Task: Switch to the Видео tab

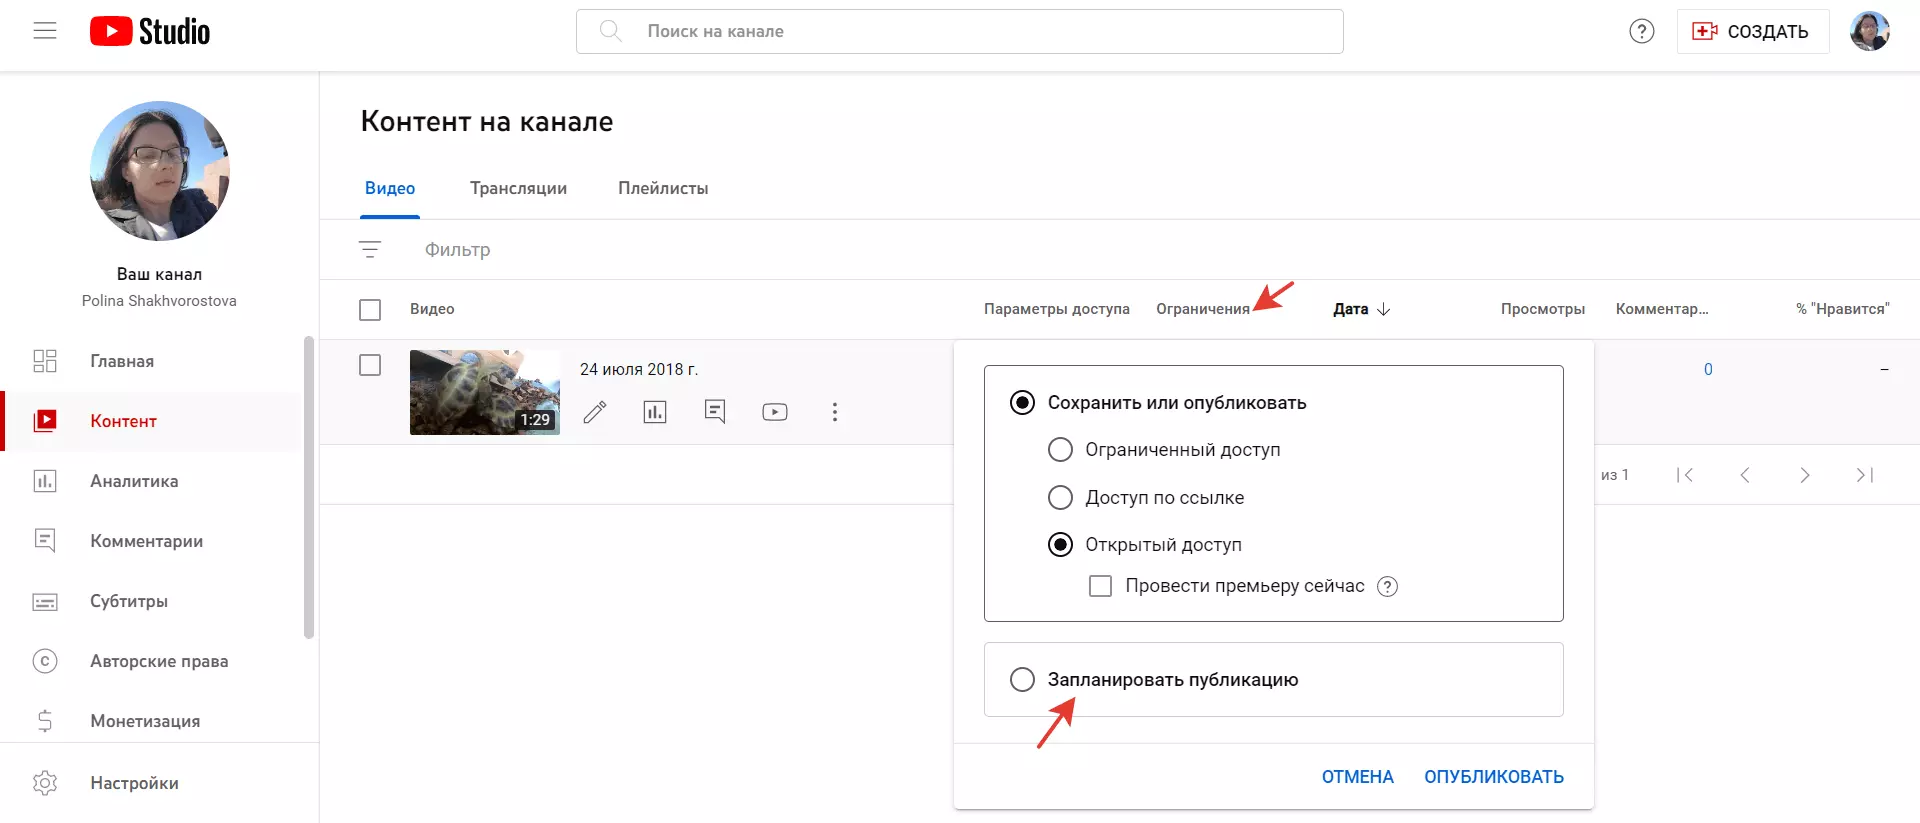Action: pyautogui.click(x=390, y=188)
